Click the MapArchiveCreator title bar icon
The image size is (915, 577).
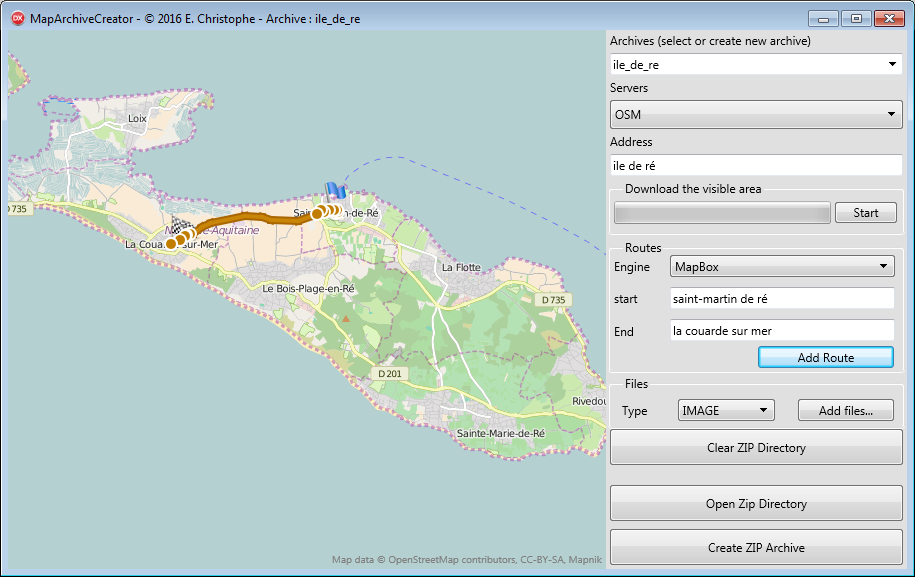(x=17, y=19)
